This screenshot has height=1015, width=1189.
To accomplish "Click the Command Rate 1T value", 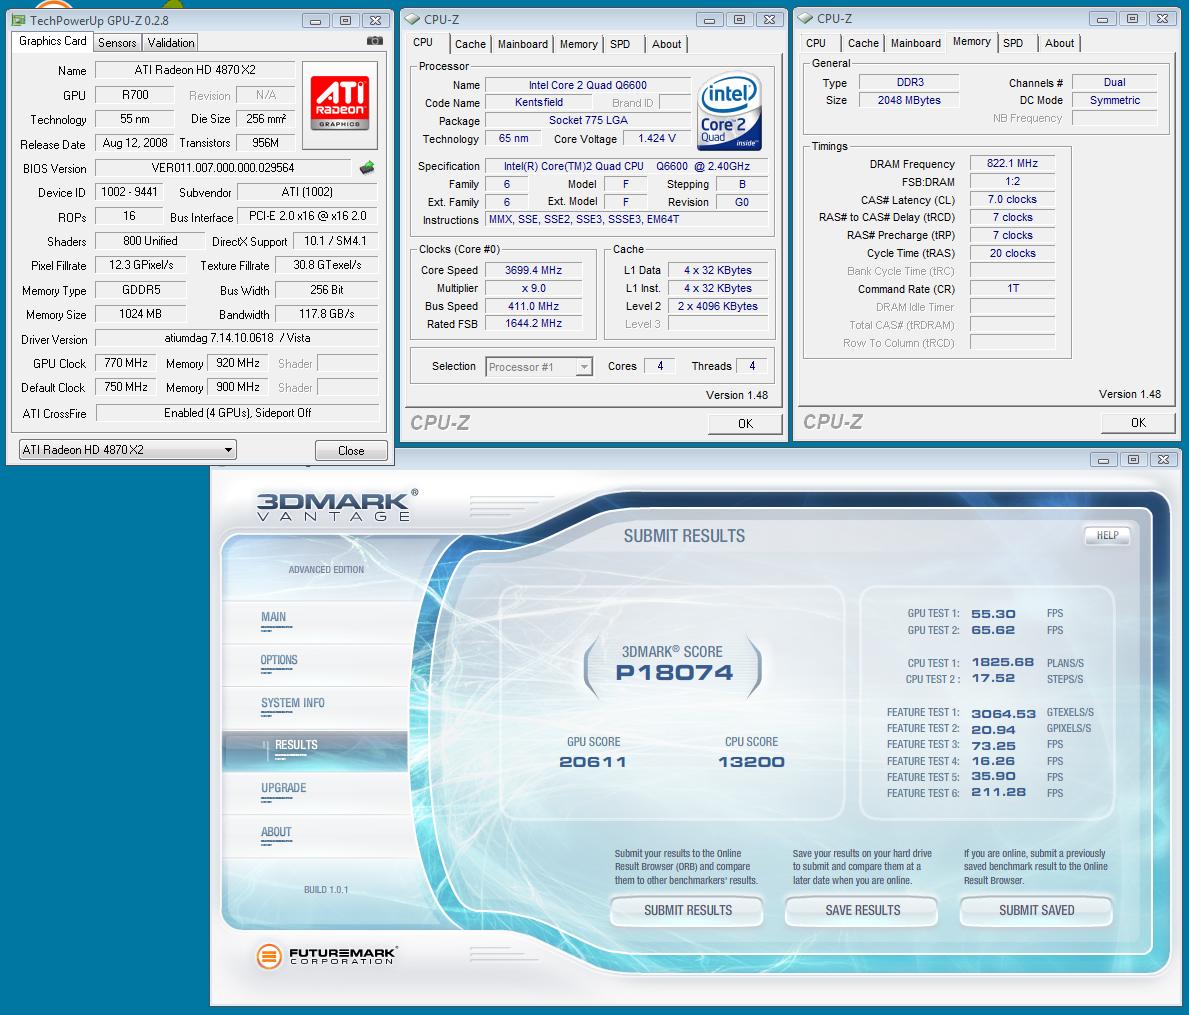I will point(1012,288).
